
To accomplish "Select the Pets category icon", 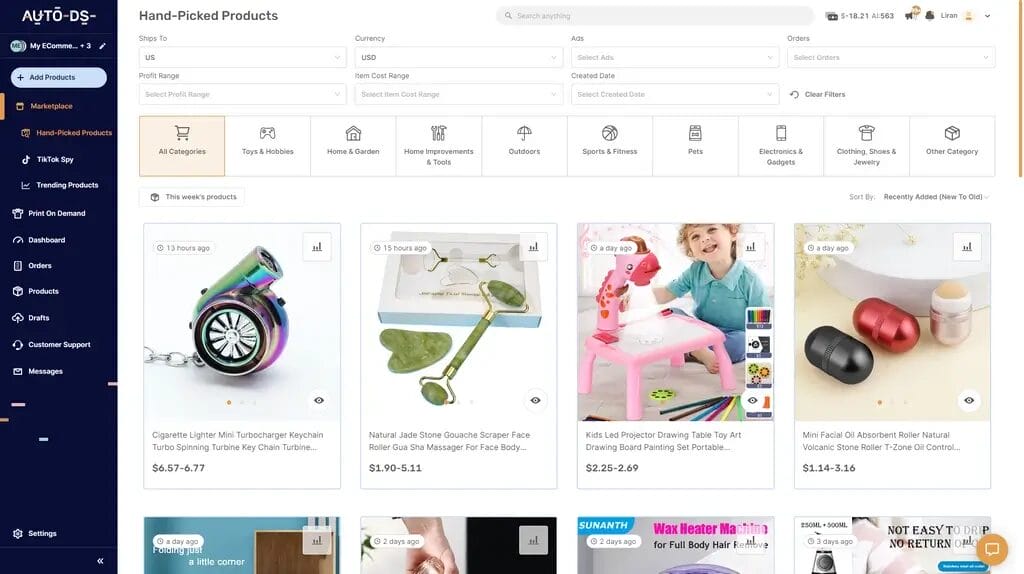I will [695, 140].
